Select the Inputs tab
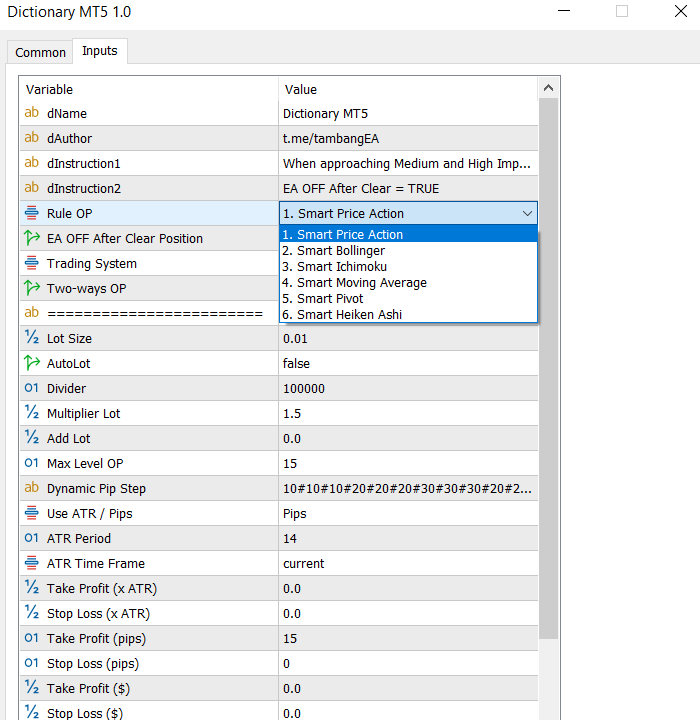The image size is (700, 720). point(99,51)
